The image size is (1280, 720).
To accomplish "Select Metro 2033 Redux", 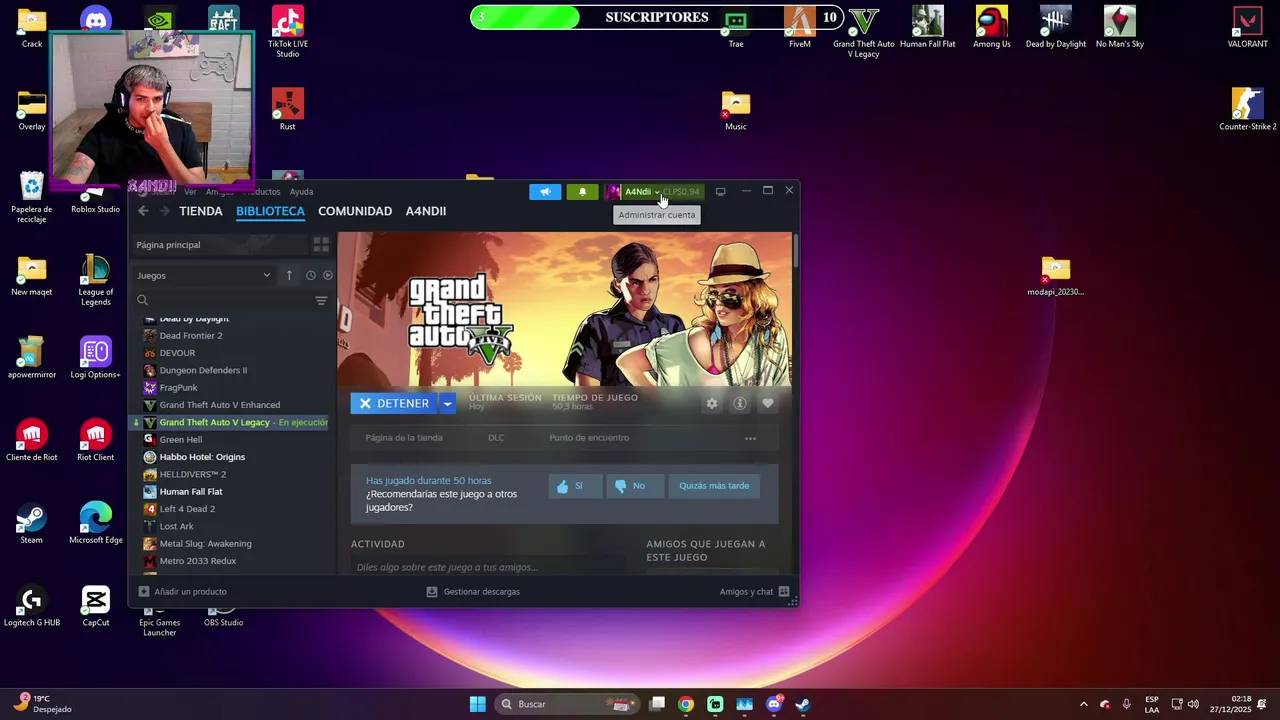I will [x=197, y=561].
